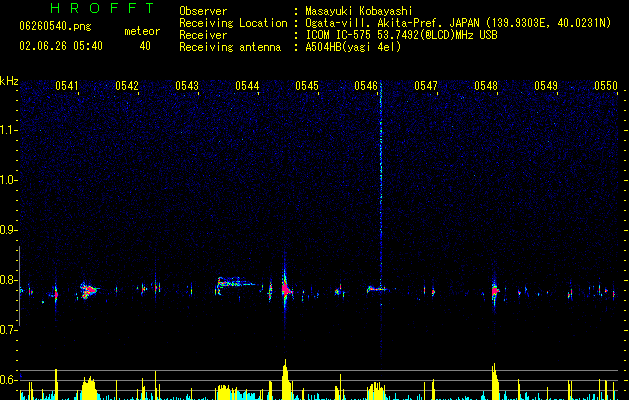Click the 0544 time marker
The width and height of the screenshot is (629, 400).
[x=247, y=86]
